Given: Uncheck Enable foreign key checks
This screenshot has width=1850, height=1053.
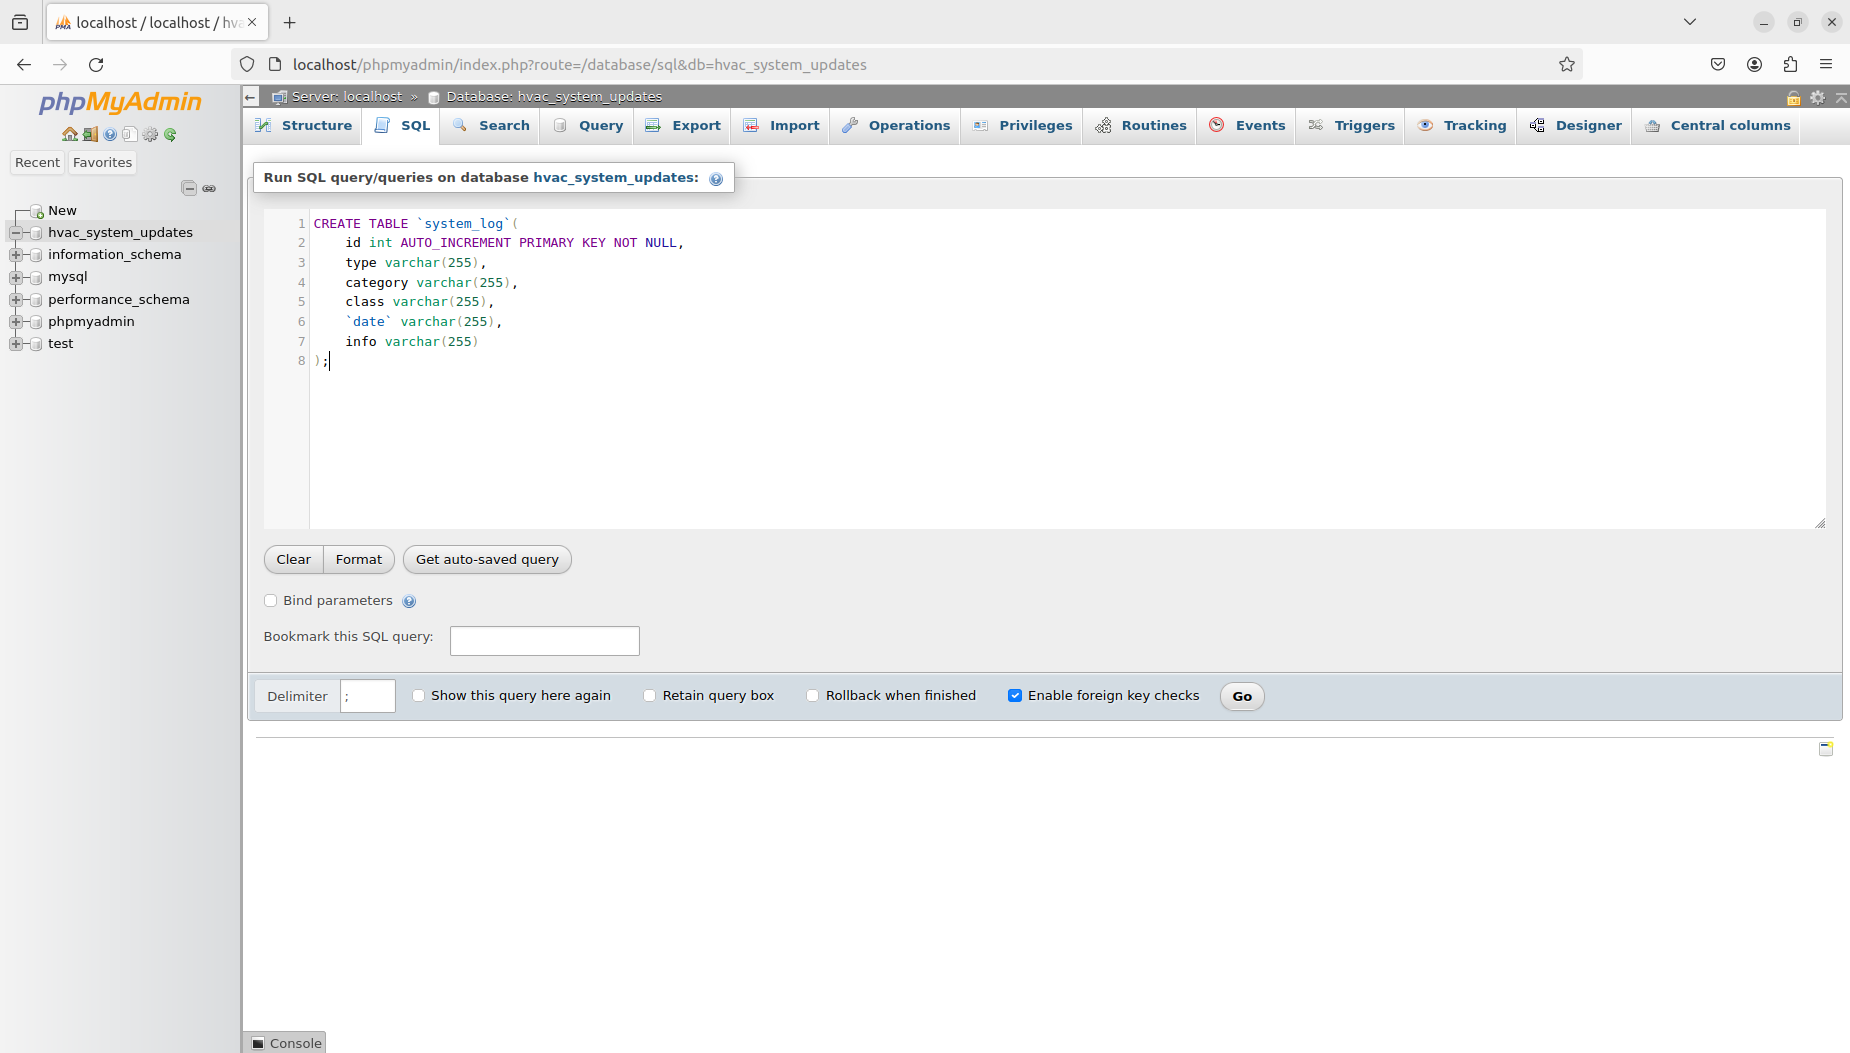Looking at the screenshot, I should coord(1015,696).
